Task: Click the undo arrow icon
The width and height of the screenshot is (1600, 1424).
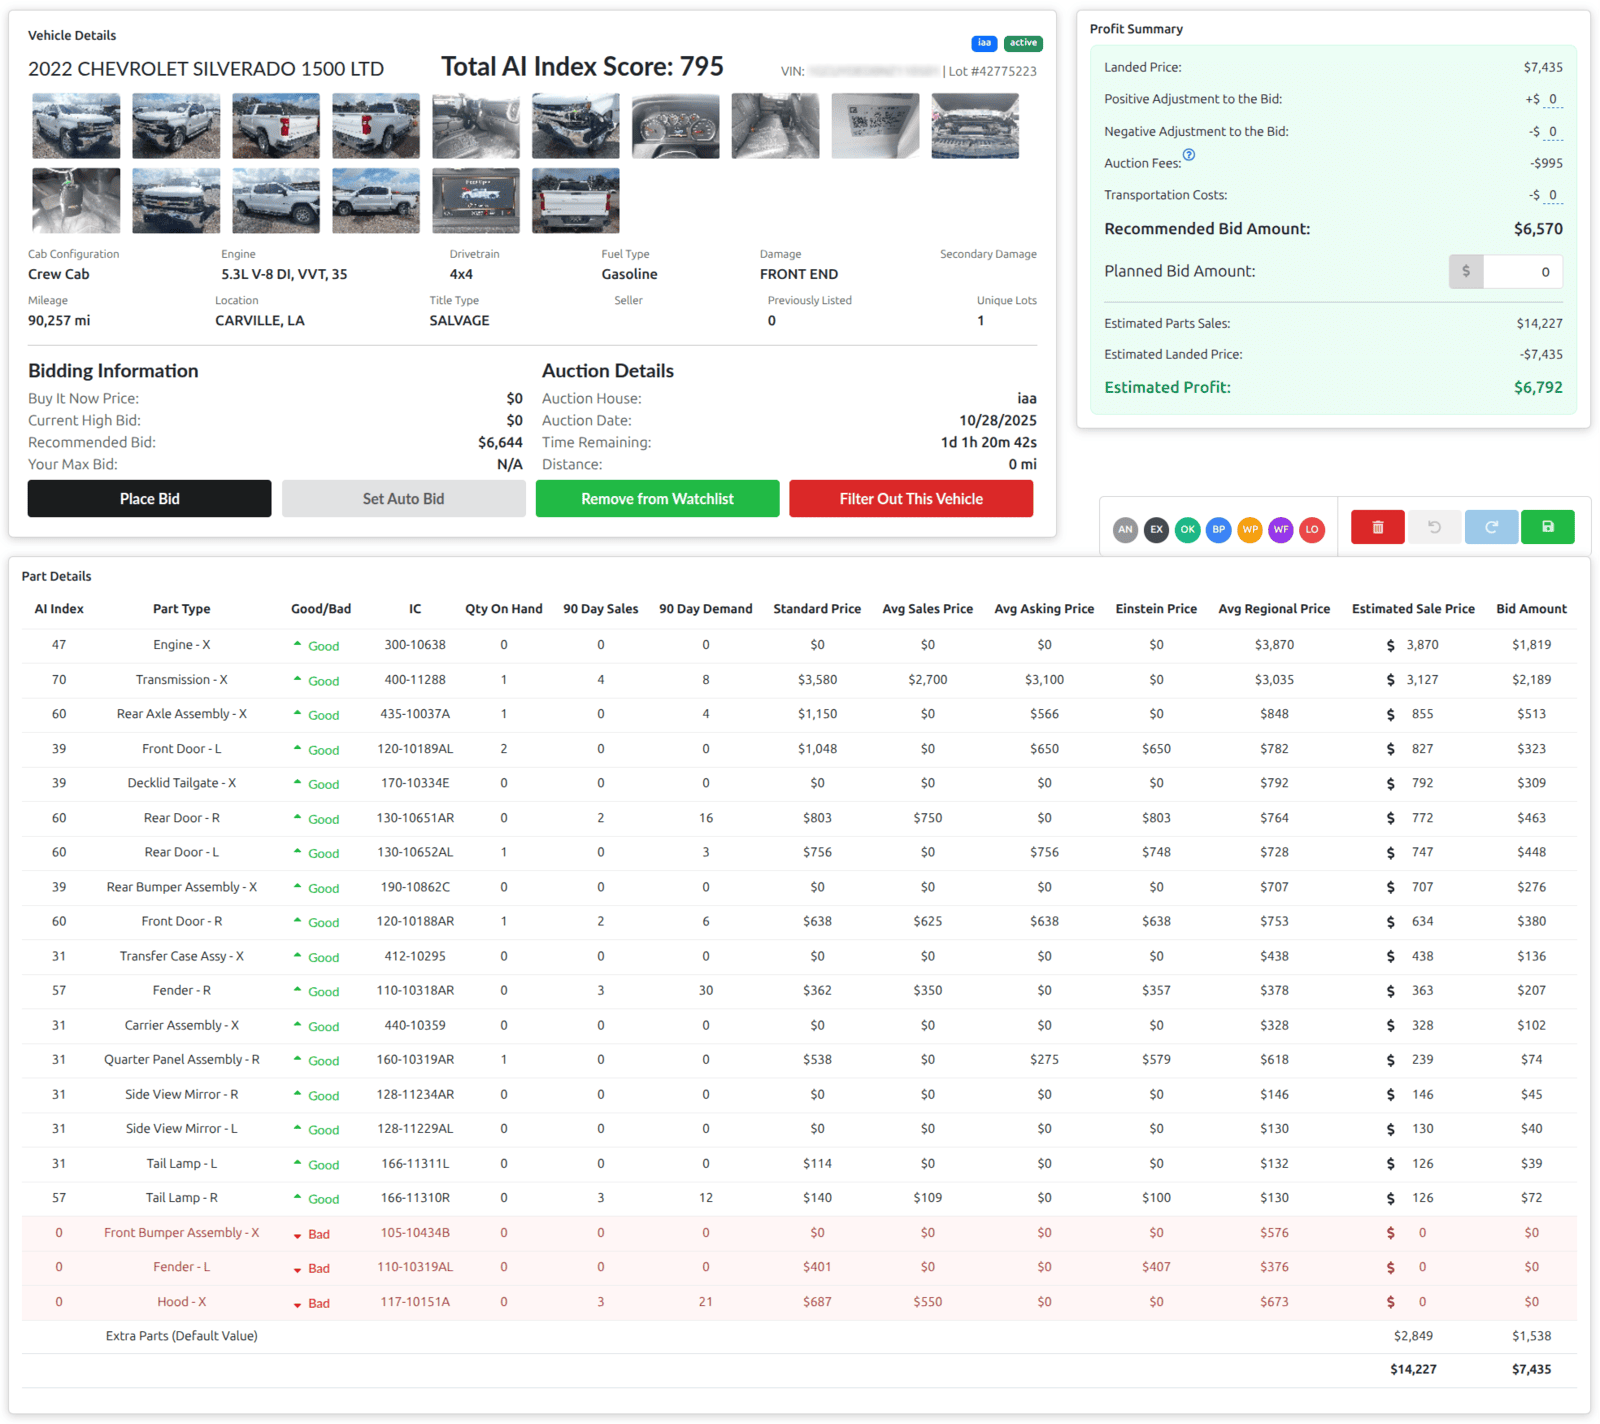Action: coord(1434,527)
